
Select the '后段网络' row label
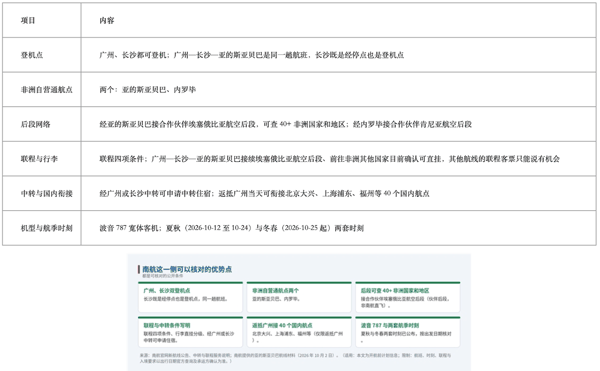[42, 124]
